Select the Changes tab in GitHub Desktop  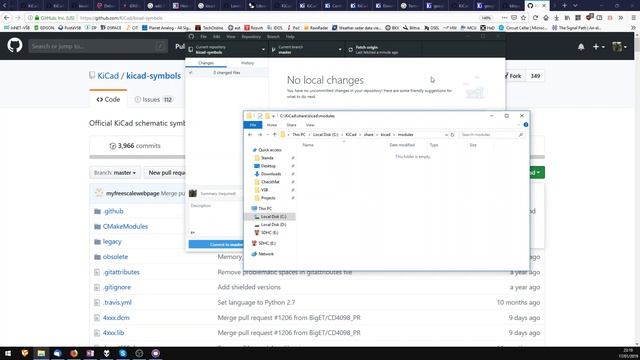point(206,63)
